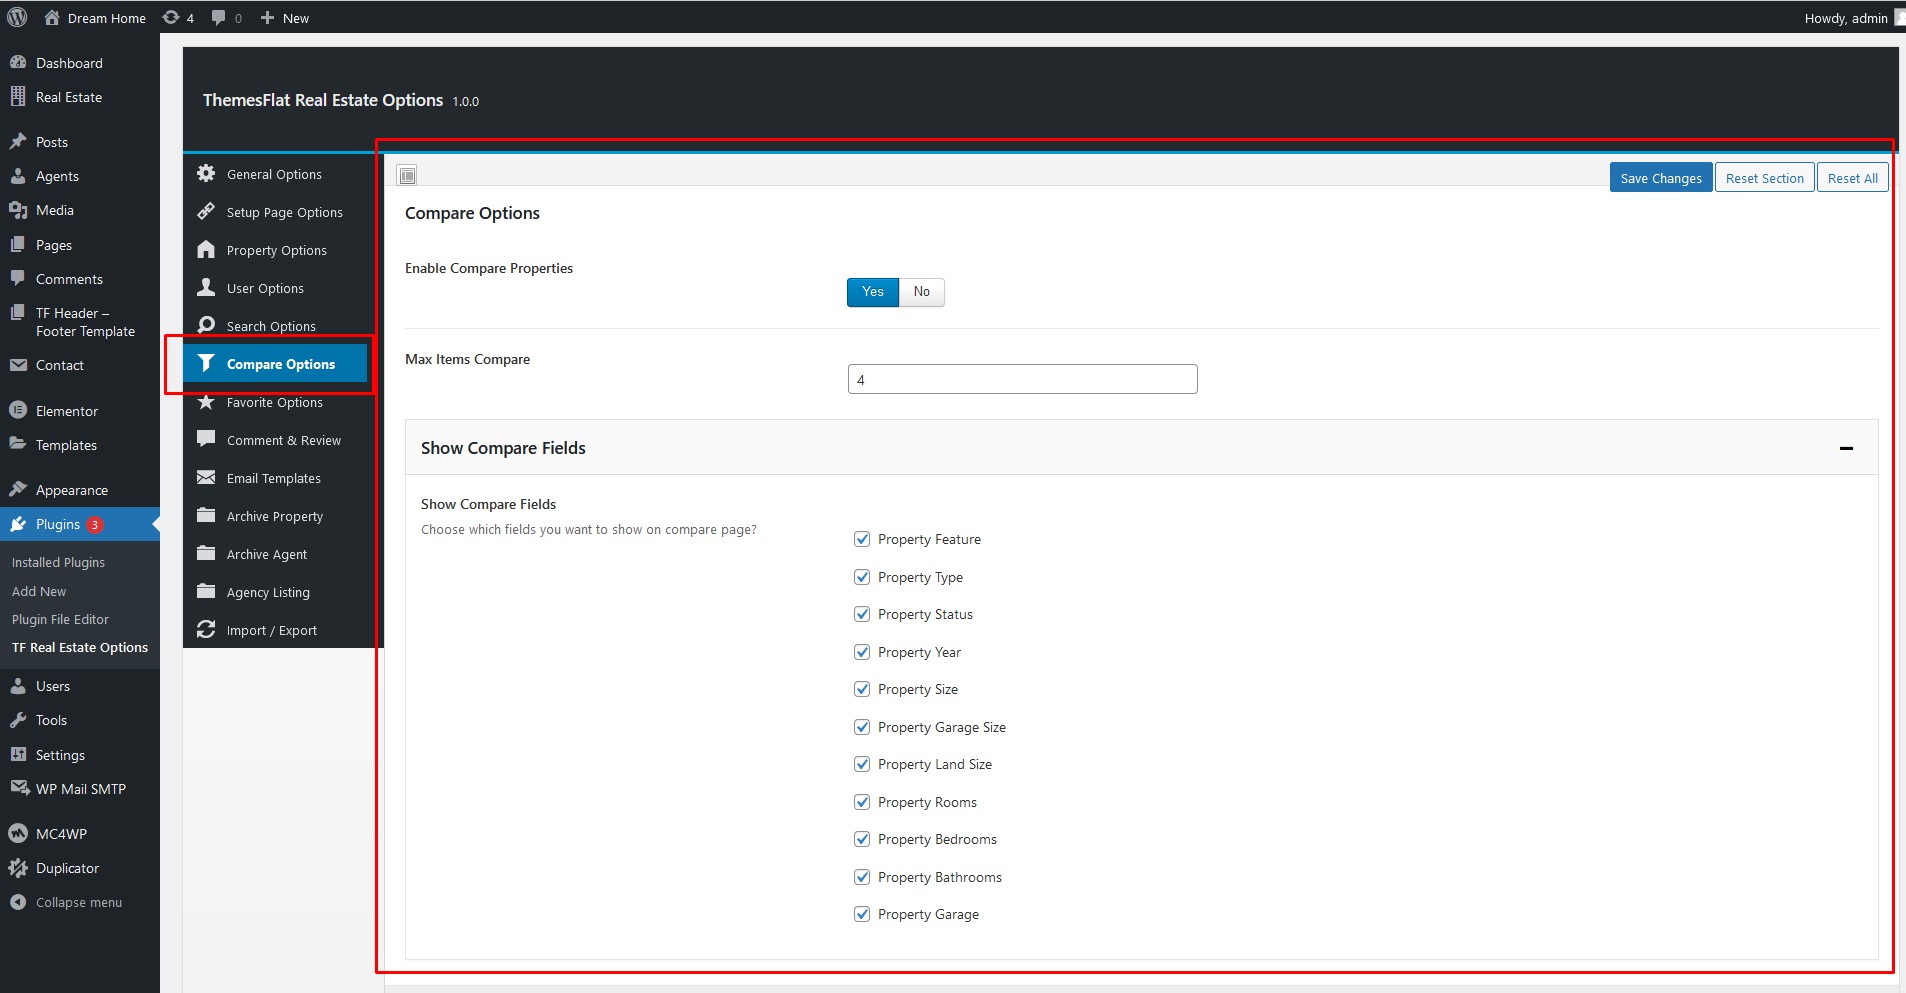
Task: Uncheck the Property Bathrooms checkbox
Action: (862, 877)
